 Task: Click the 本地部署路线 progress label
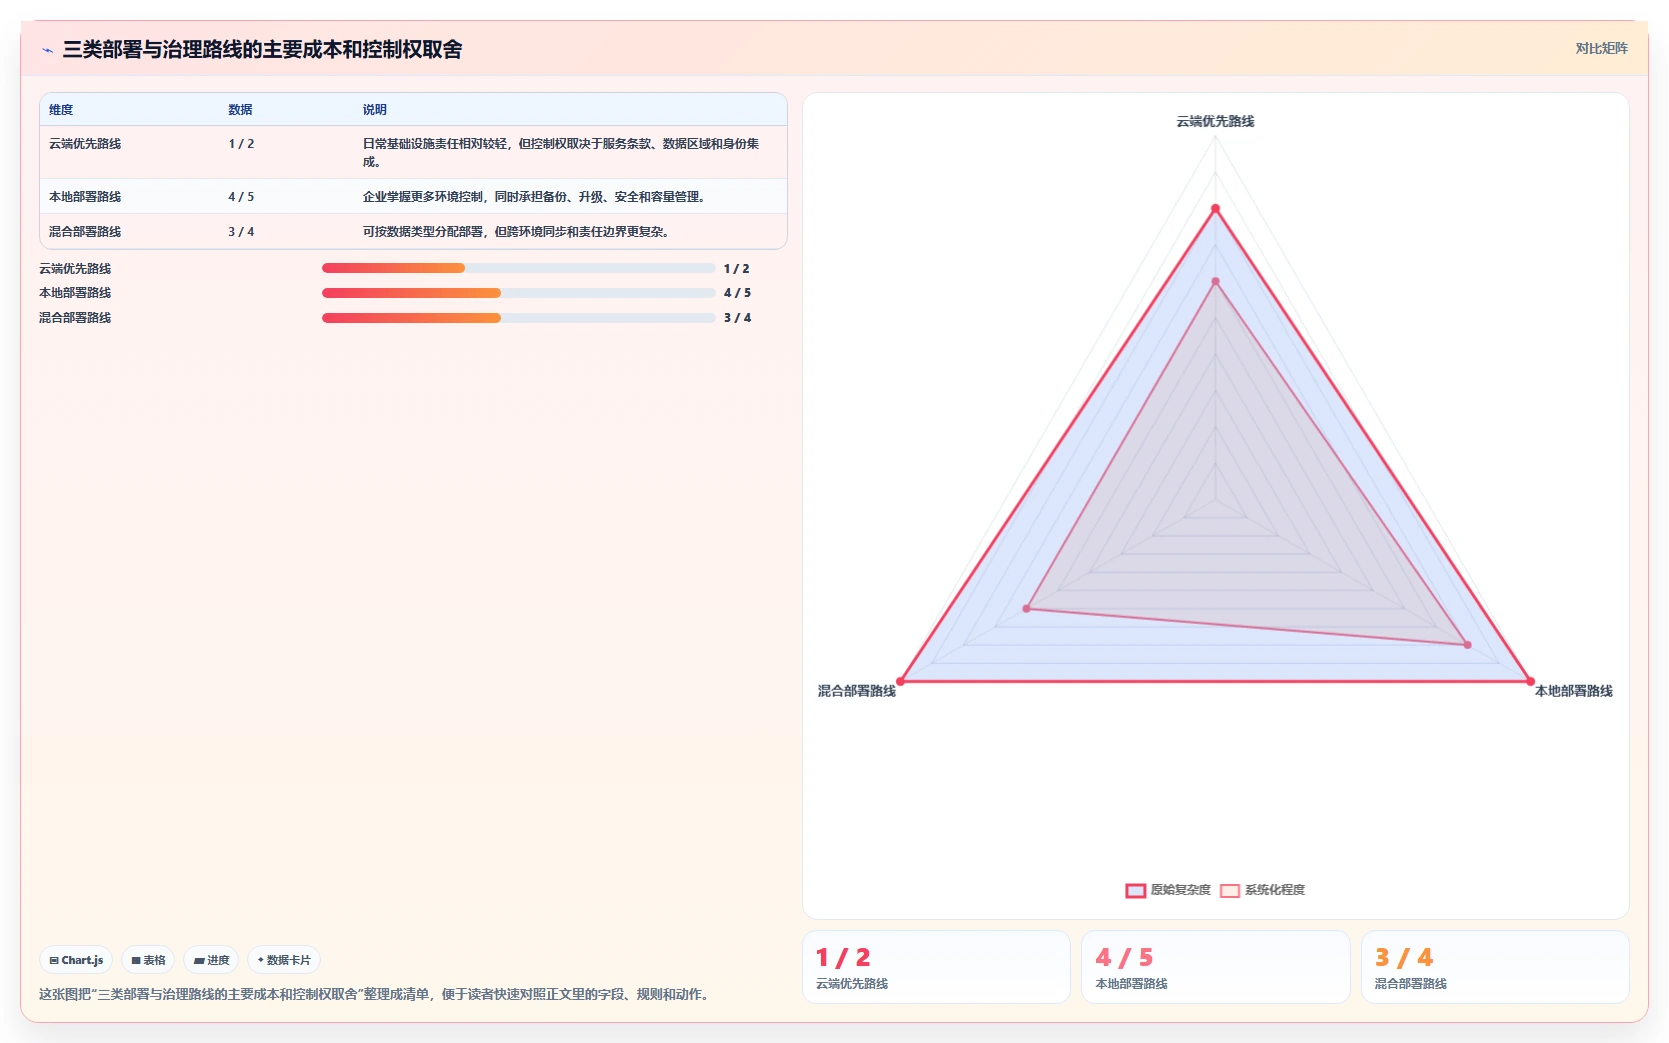coord(75,293)
